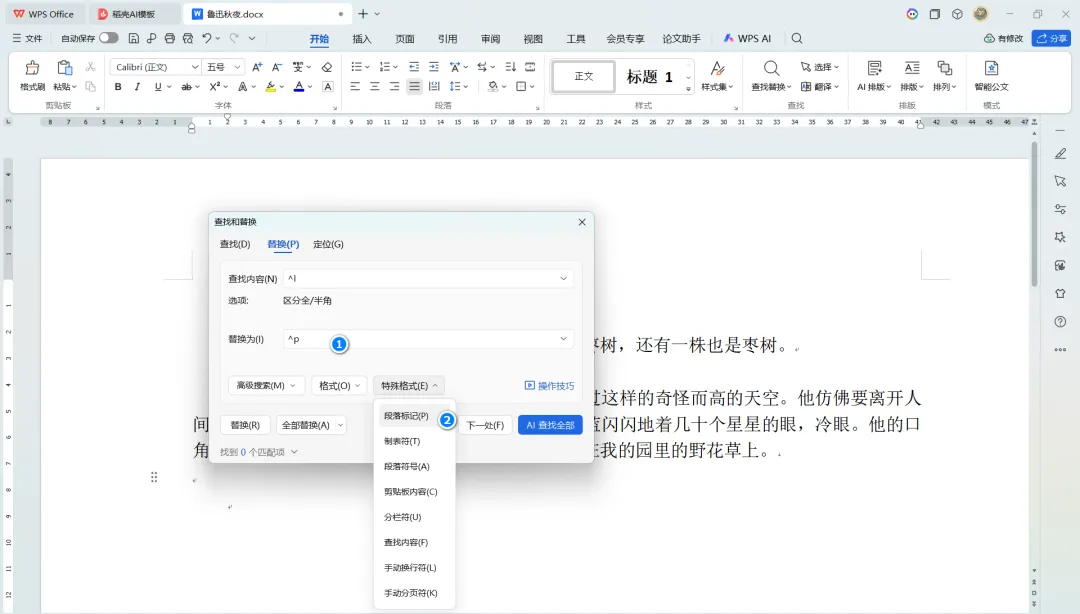1080x614 pixels.
Task: Open the Translate tool
Action: point(820,87)
